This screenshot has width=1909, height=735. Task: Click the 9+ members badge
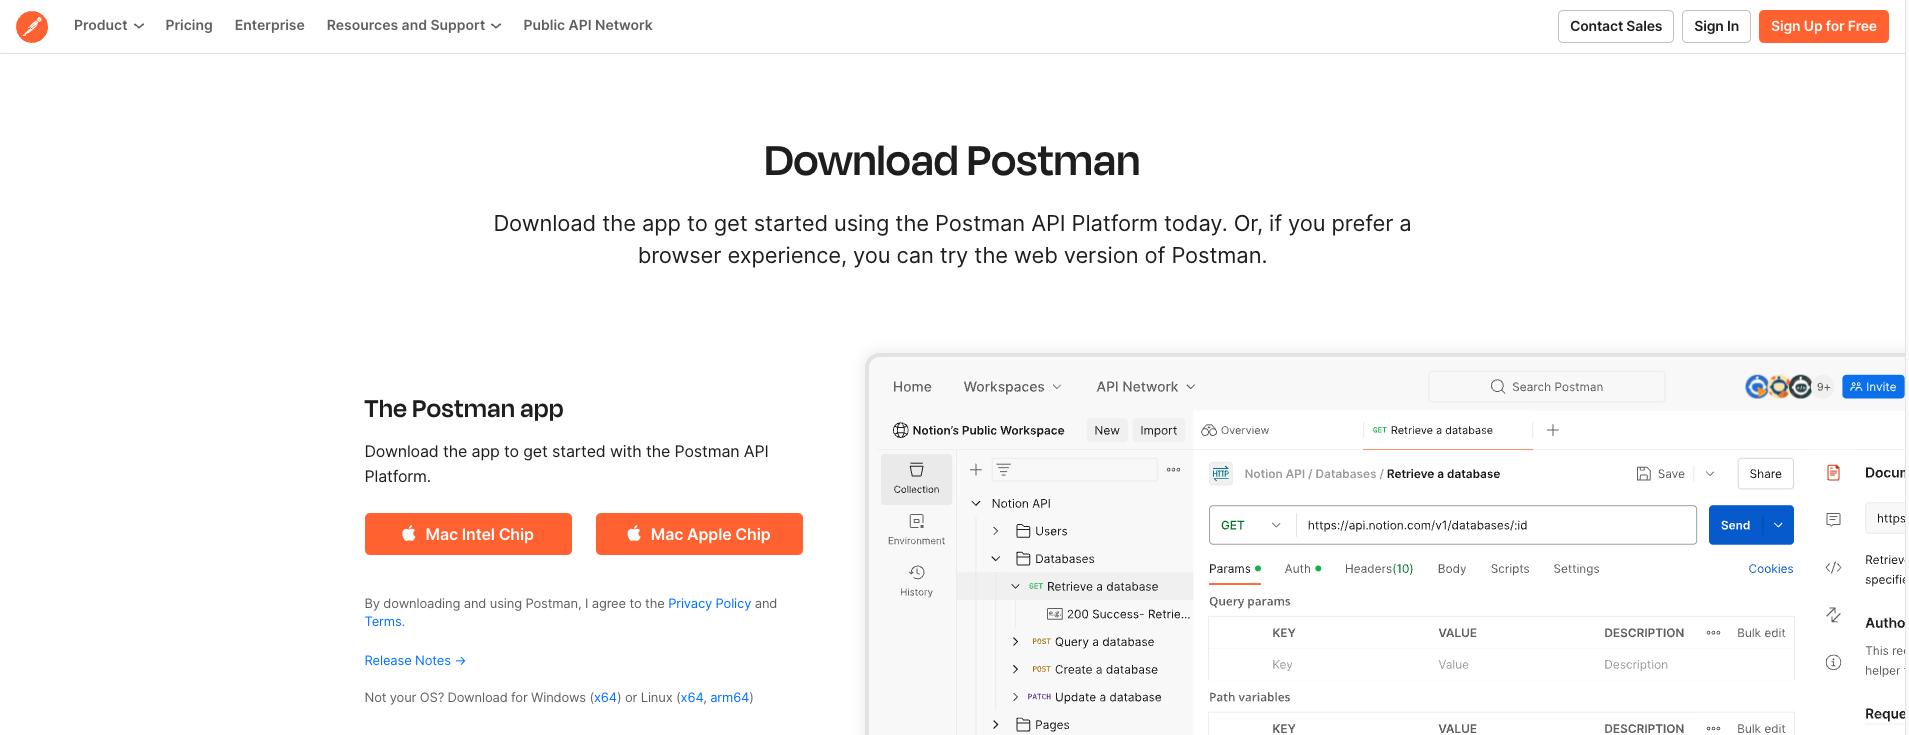(1824, 387)
